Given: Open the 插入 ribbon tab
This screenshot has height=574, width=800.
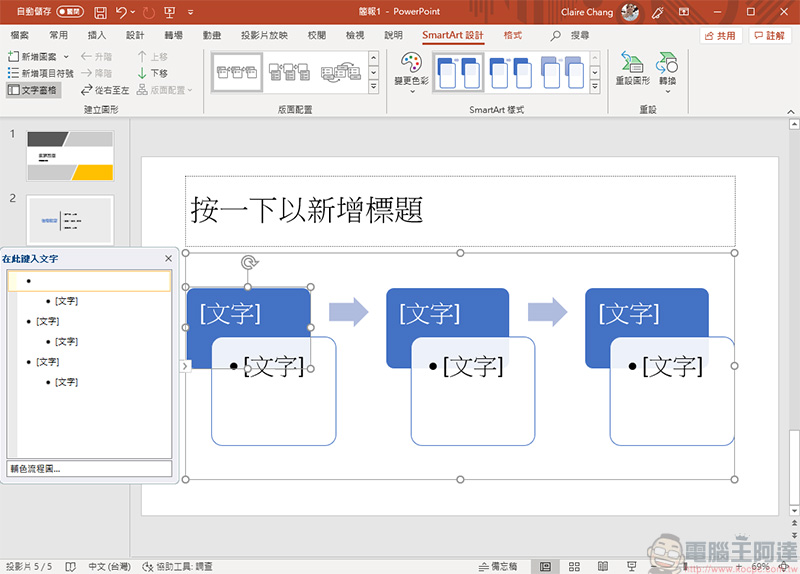Looking at the screenshot, I should 96,35.
